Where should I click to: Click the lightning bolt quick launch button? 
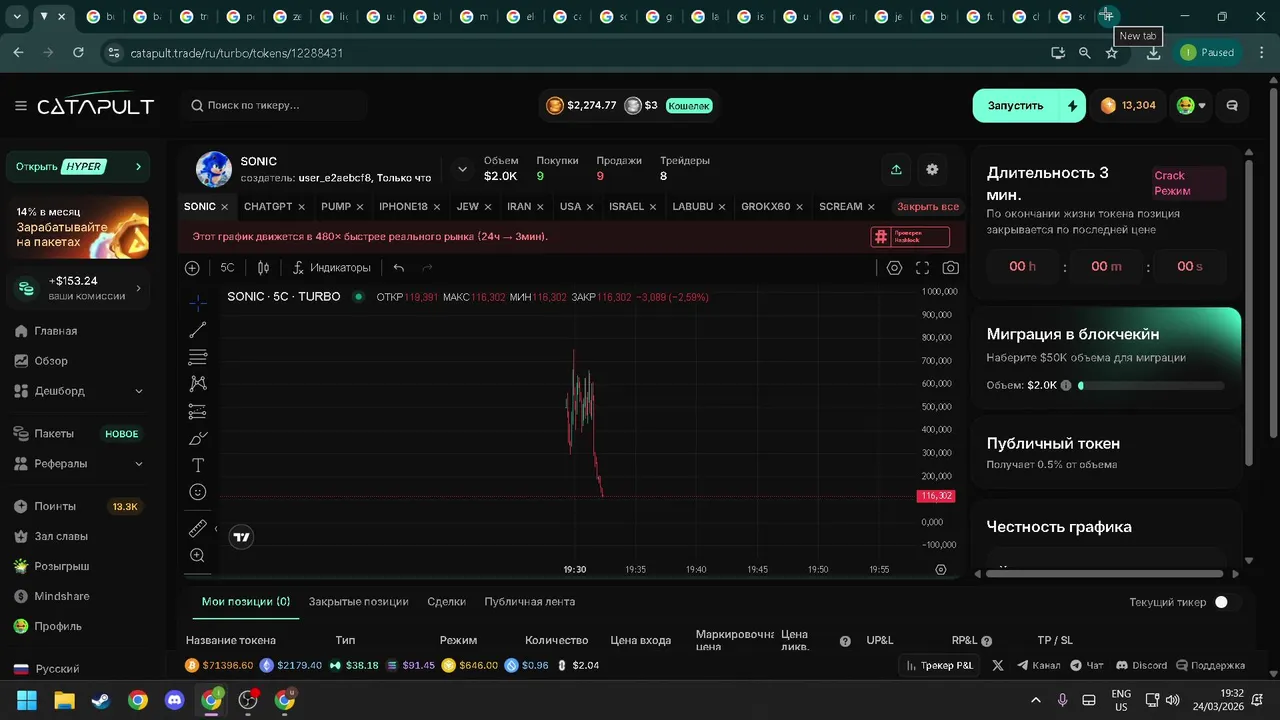click(x=1072, y=105)
